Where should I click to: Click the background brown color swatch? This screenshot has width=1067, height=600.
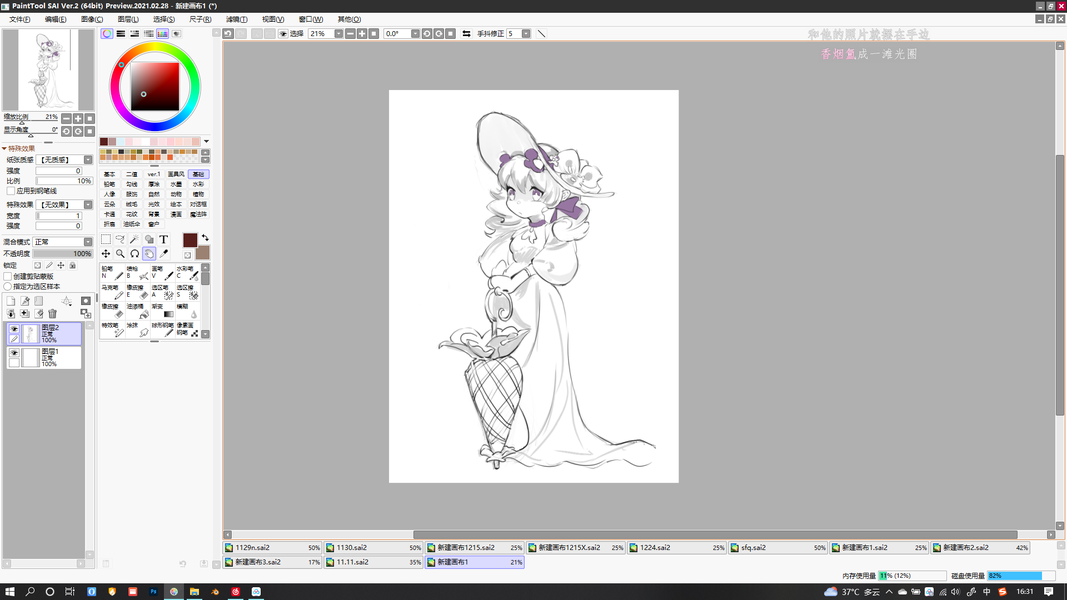(202, 253)
